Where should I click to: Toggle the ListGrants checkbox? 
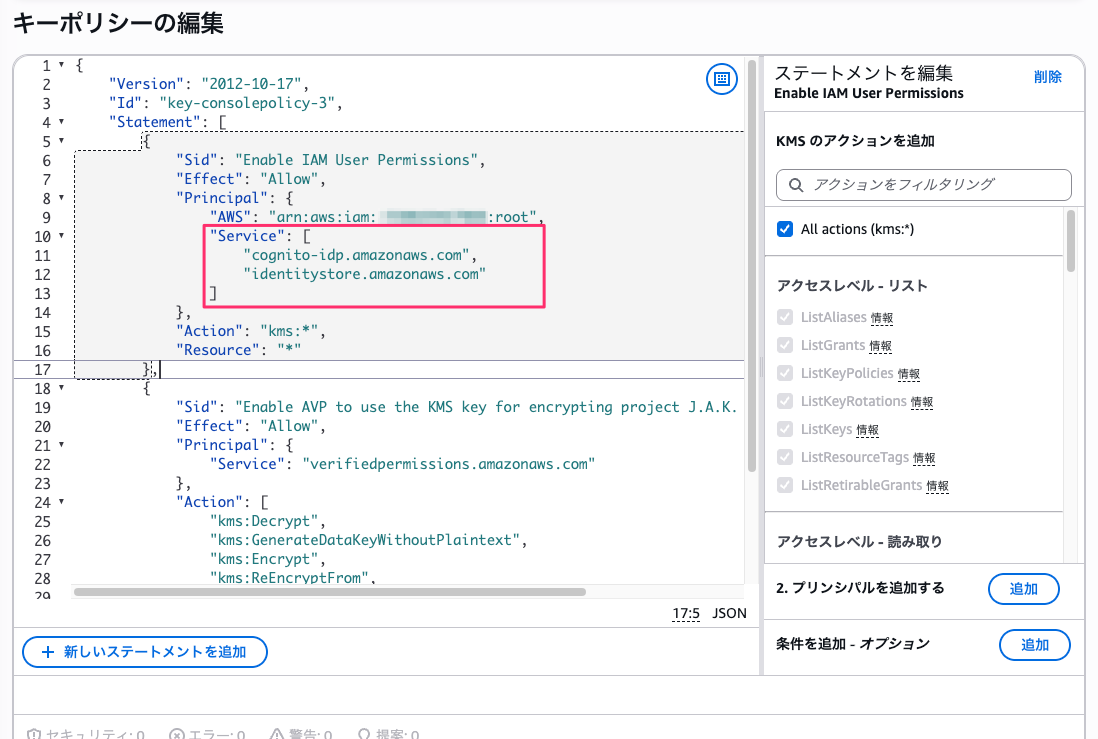tap(785, 345)
